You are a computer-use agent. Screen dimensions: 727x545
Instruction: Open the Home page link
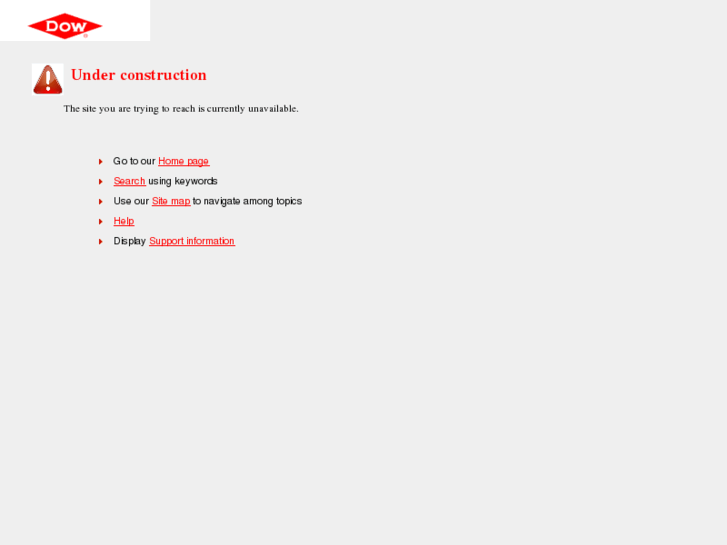pyautogui.click(x=184, y=161)
